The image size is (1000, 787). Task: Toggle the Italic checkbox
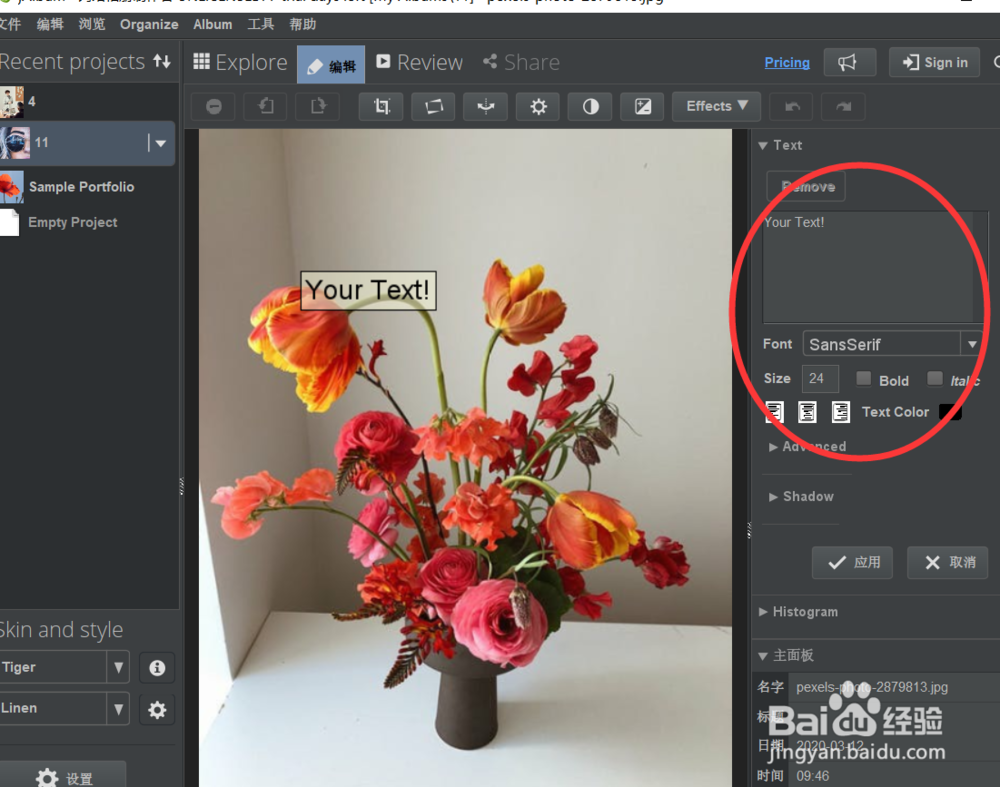935,379
